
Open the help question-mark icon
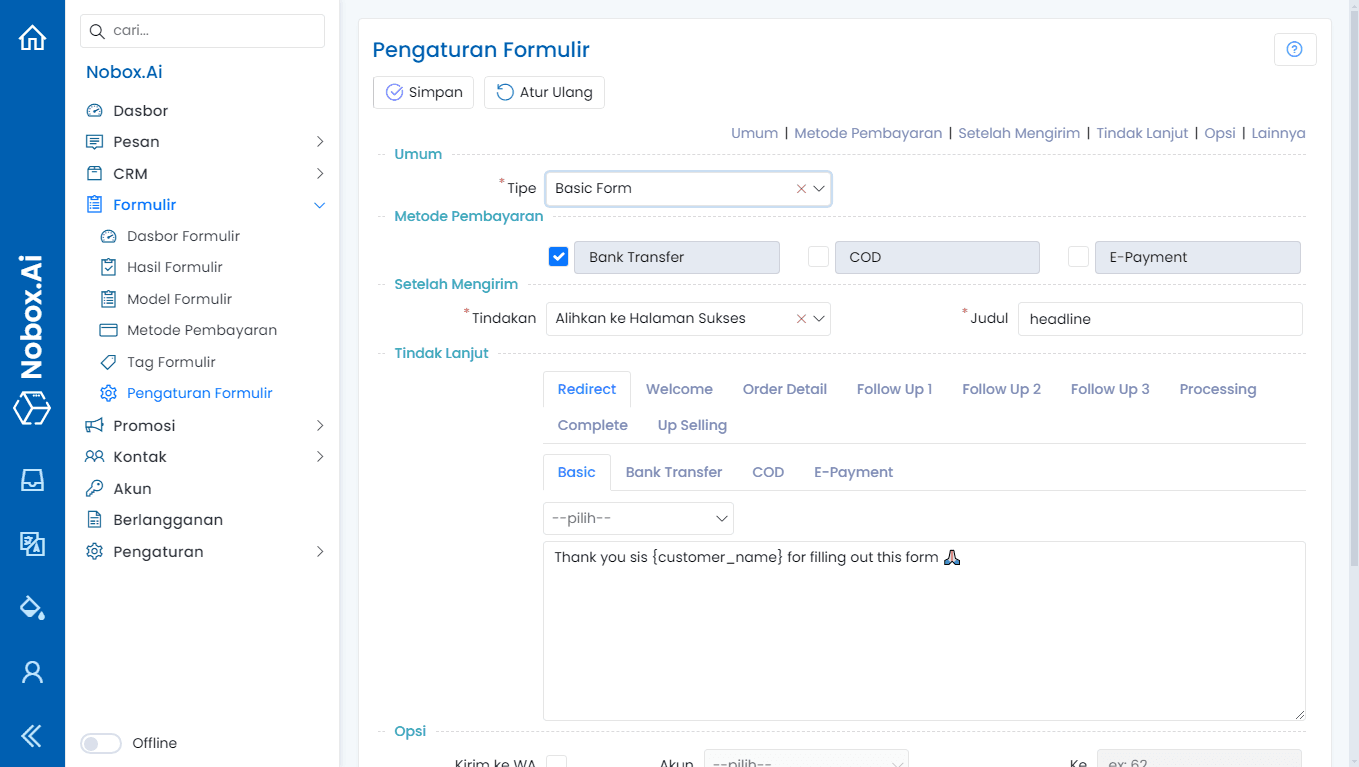[x=1295, y=49]
